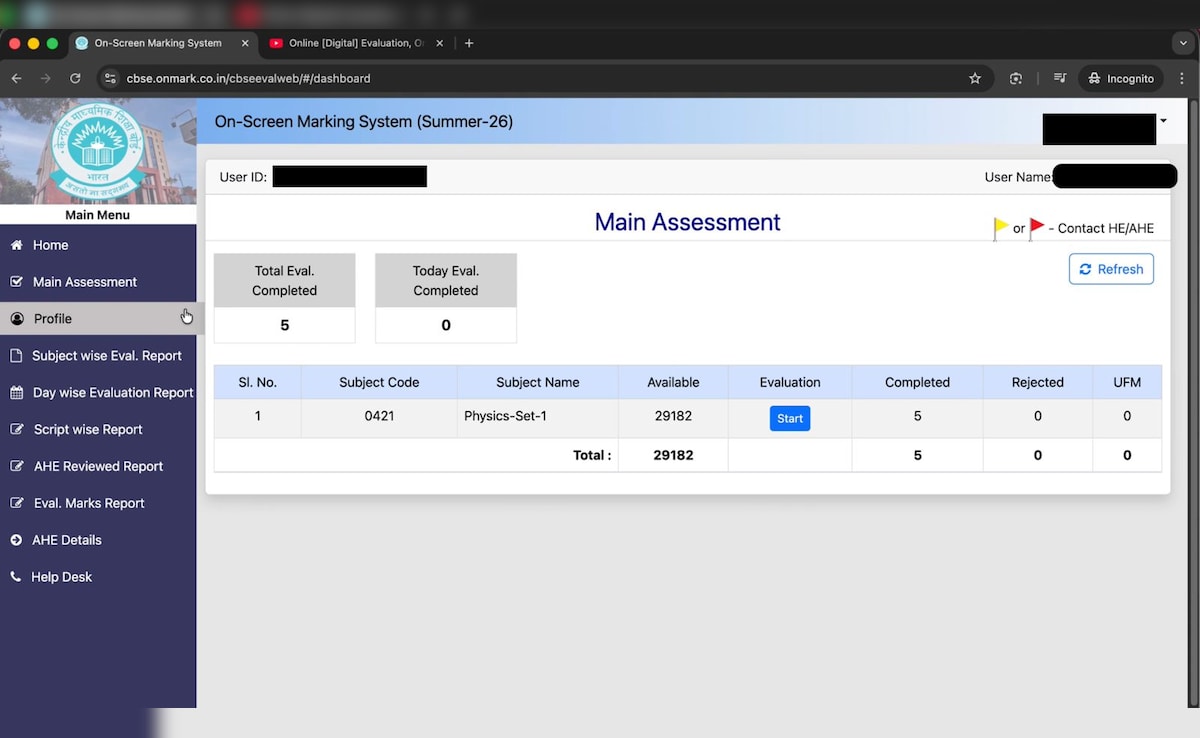Open Chrome three-dot menu
The height and width of the screenshot is (738, 1200).
(1183, 78)
